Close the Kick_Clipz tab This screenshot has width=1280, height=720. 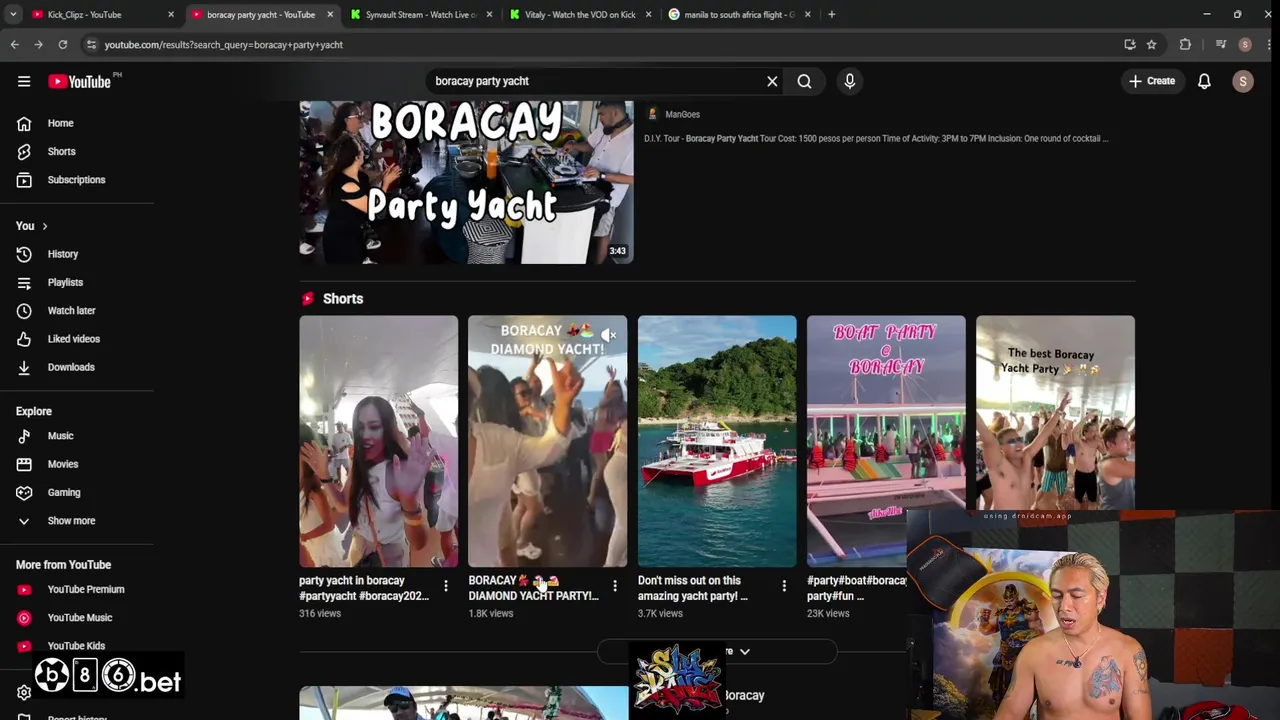point(171,15)
